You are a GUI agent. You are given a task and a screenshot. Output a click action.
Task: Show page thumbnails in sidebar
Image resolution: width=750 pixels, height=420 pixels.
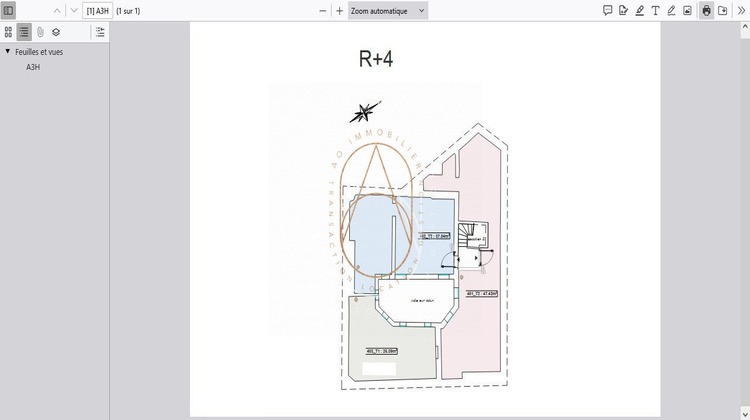click(x=8, y=32)
